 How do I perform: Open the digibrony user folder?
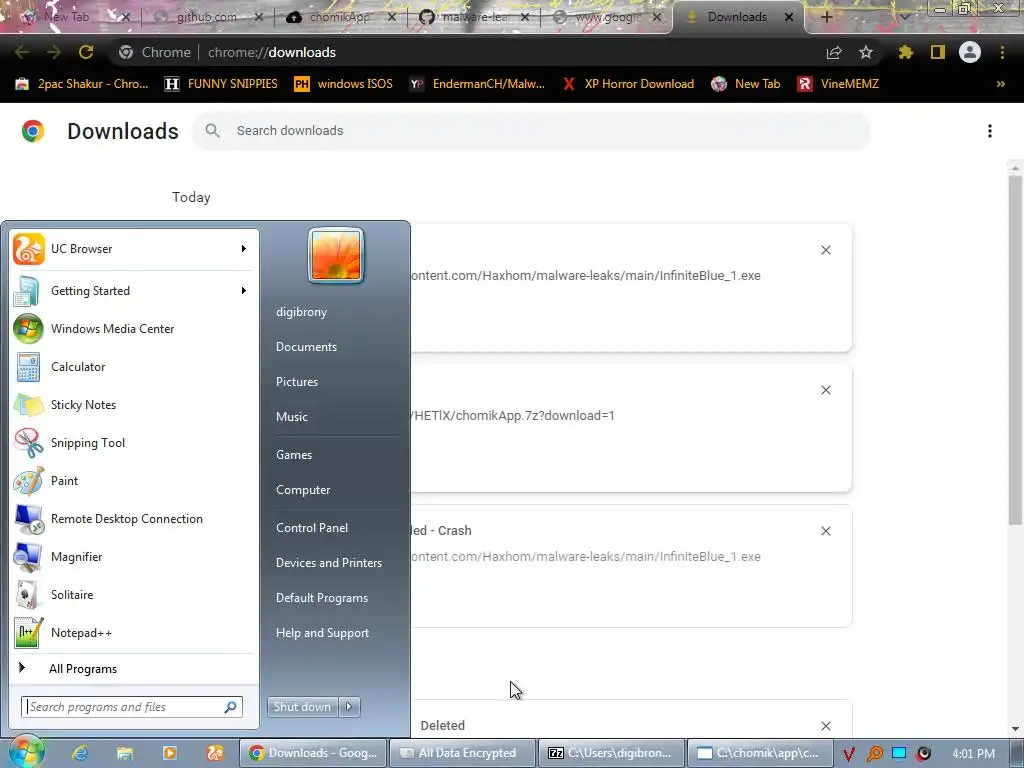(x=301, y=312)
